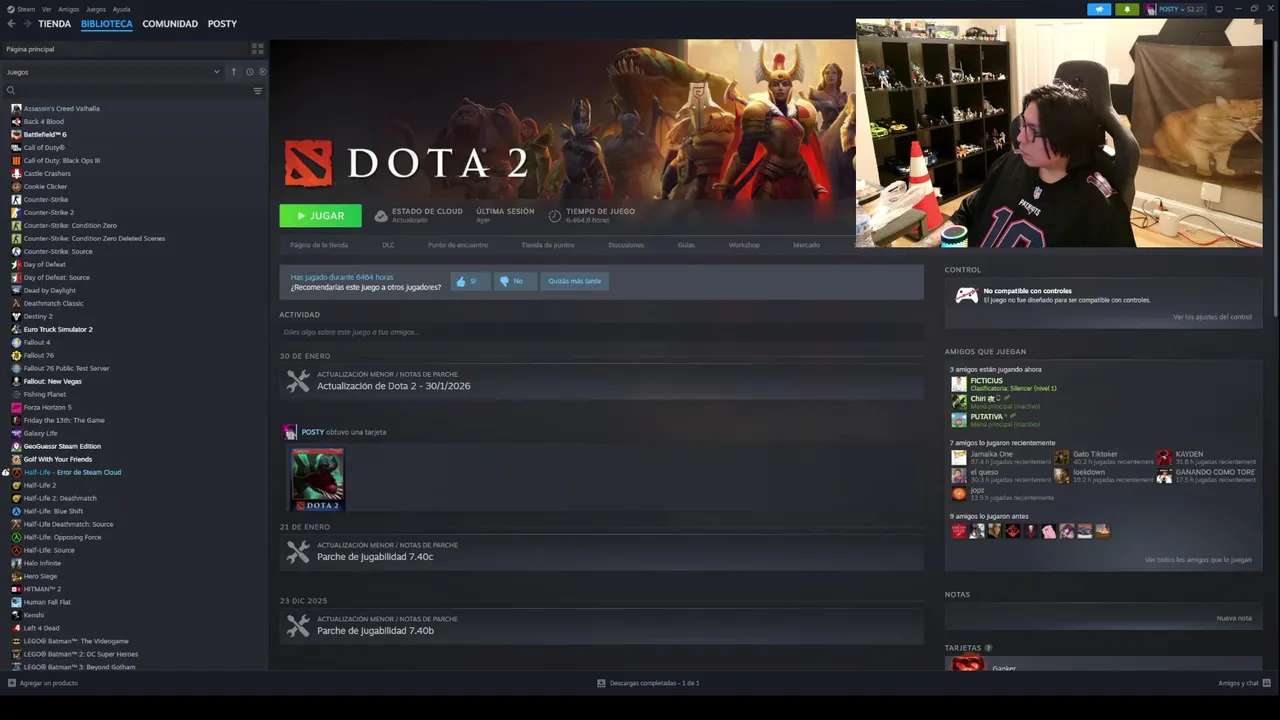
Task: Click wrench icon of Parche de jugabilidad 7.40c
Action: click(x=298, y=551)
